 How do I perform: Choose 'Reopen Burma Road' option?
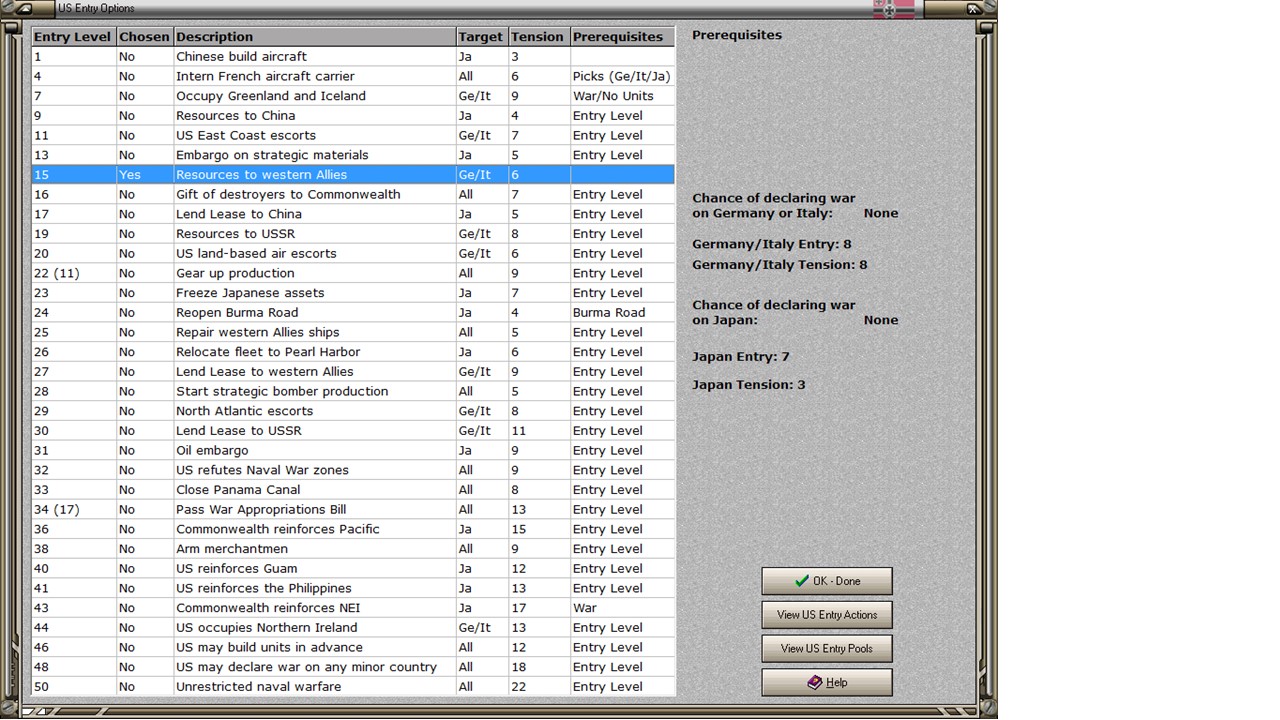353,312
